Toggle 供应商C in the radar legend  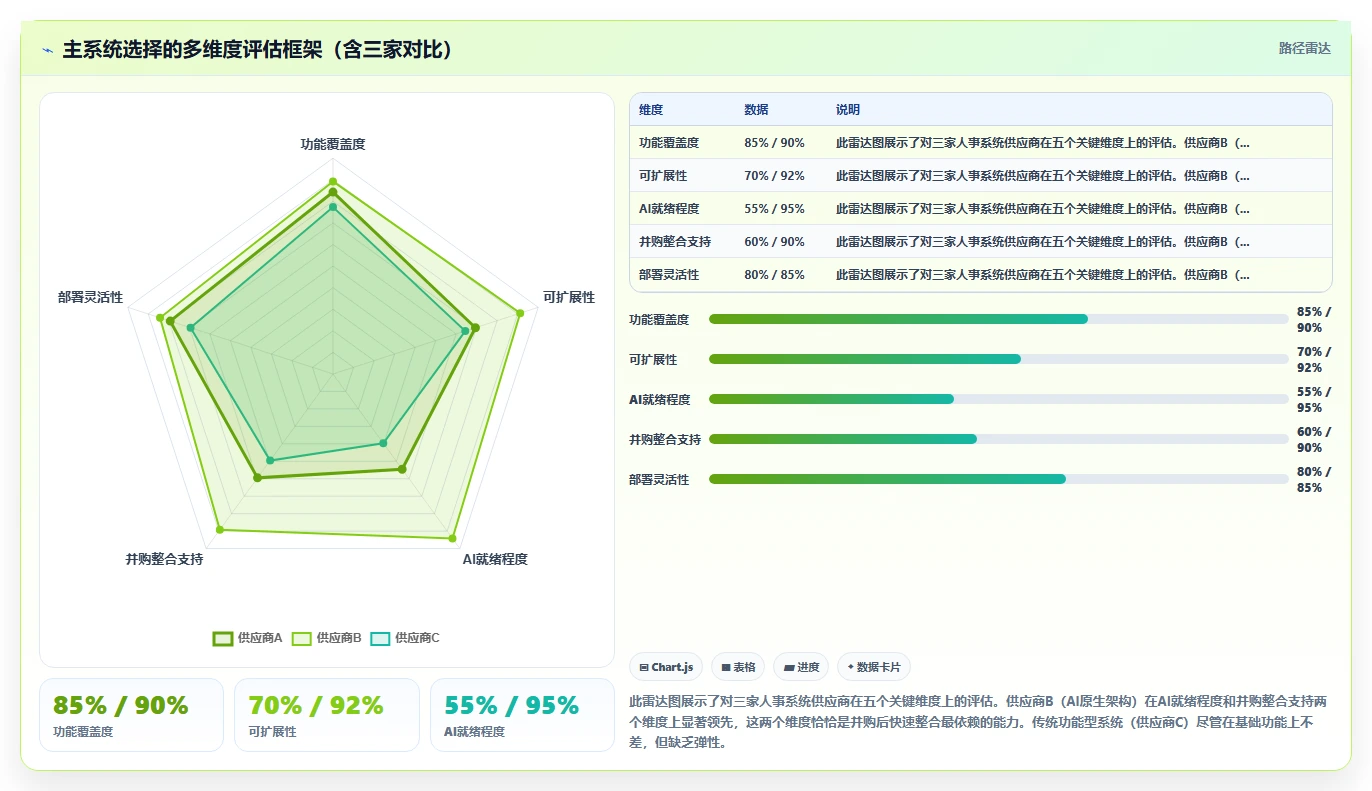[x=405, y=638]
